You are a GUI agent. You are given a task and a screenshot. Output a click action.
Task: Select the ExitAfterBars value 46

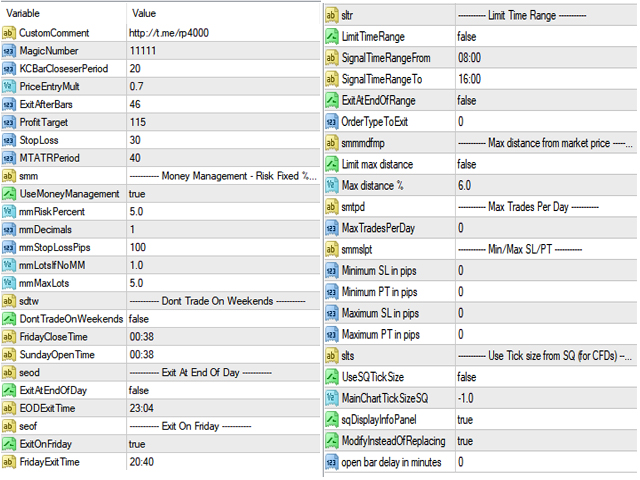click(135, 104)
